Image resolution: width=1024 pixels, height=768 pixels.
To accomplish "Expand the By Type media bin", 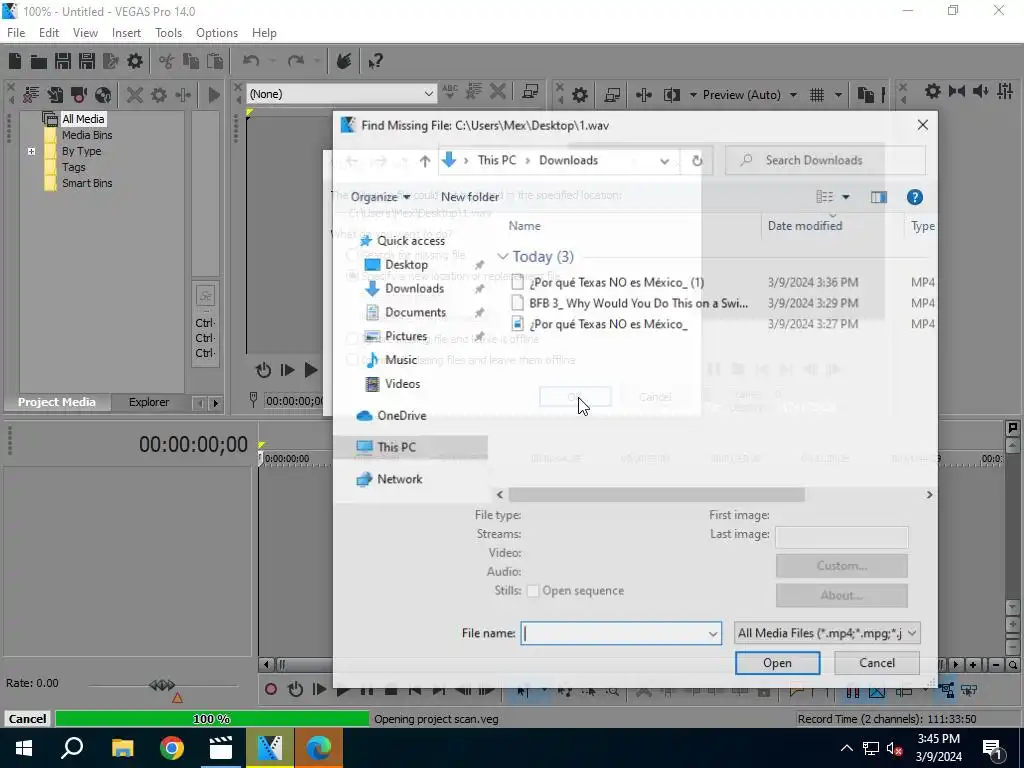I will (x=31, y=152).
